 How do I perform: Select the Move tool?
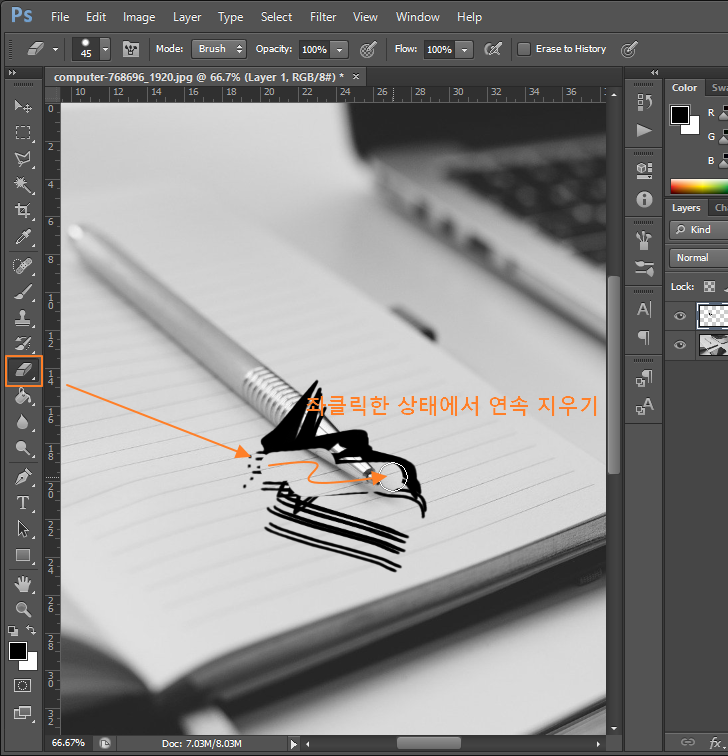(x=23, y=106)
